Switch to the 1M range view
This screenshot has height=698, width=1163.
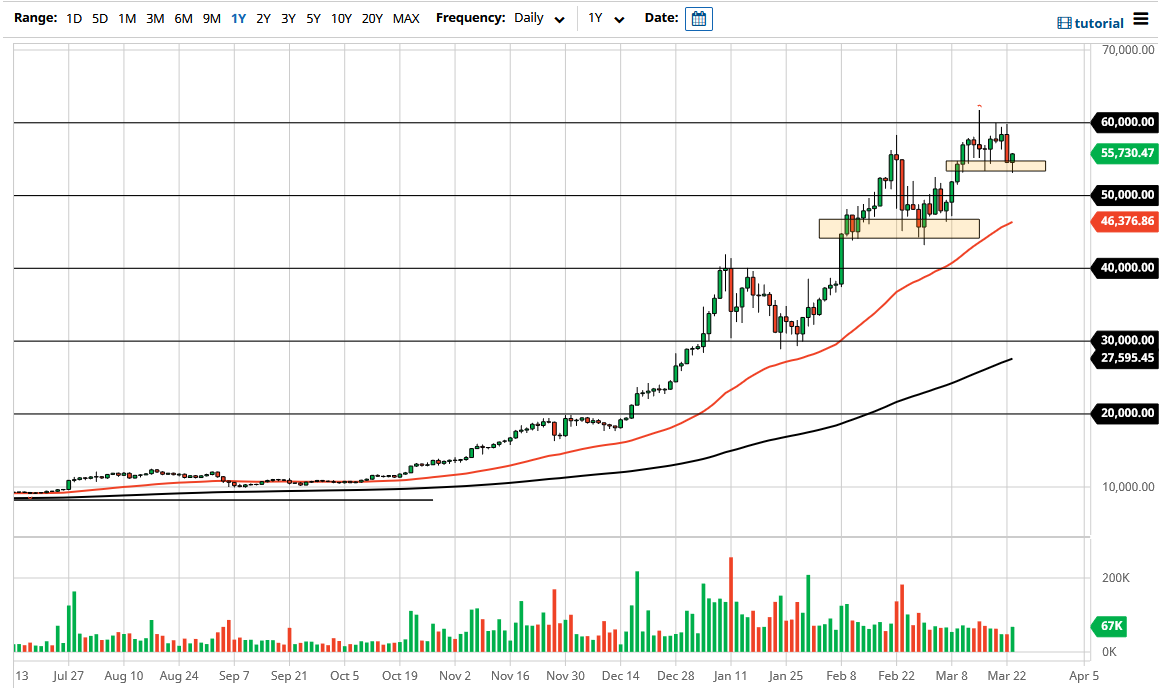pos(127,18)
